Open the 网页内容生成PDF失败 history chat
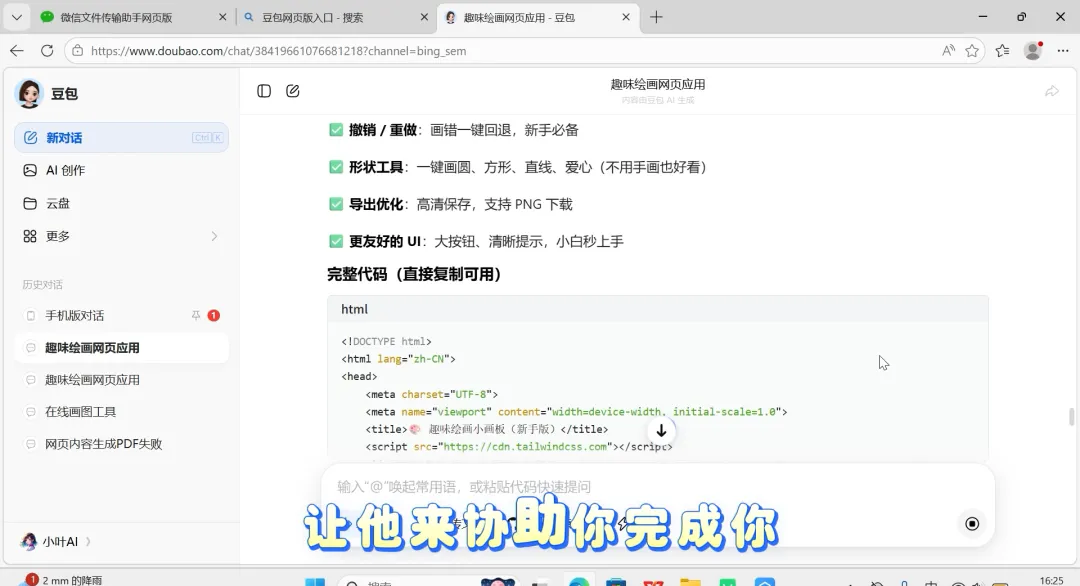This screenshot has height=586, width=1080. click(x=121, y=444)
